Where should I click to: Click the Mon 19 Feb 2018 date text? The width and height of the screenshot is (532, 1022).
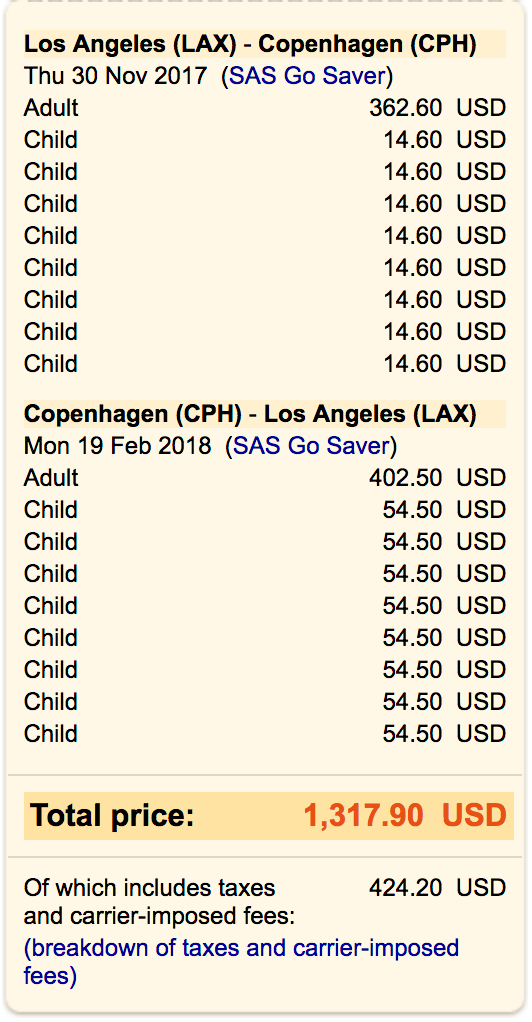[x=118, y=446]
